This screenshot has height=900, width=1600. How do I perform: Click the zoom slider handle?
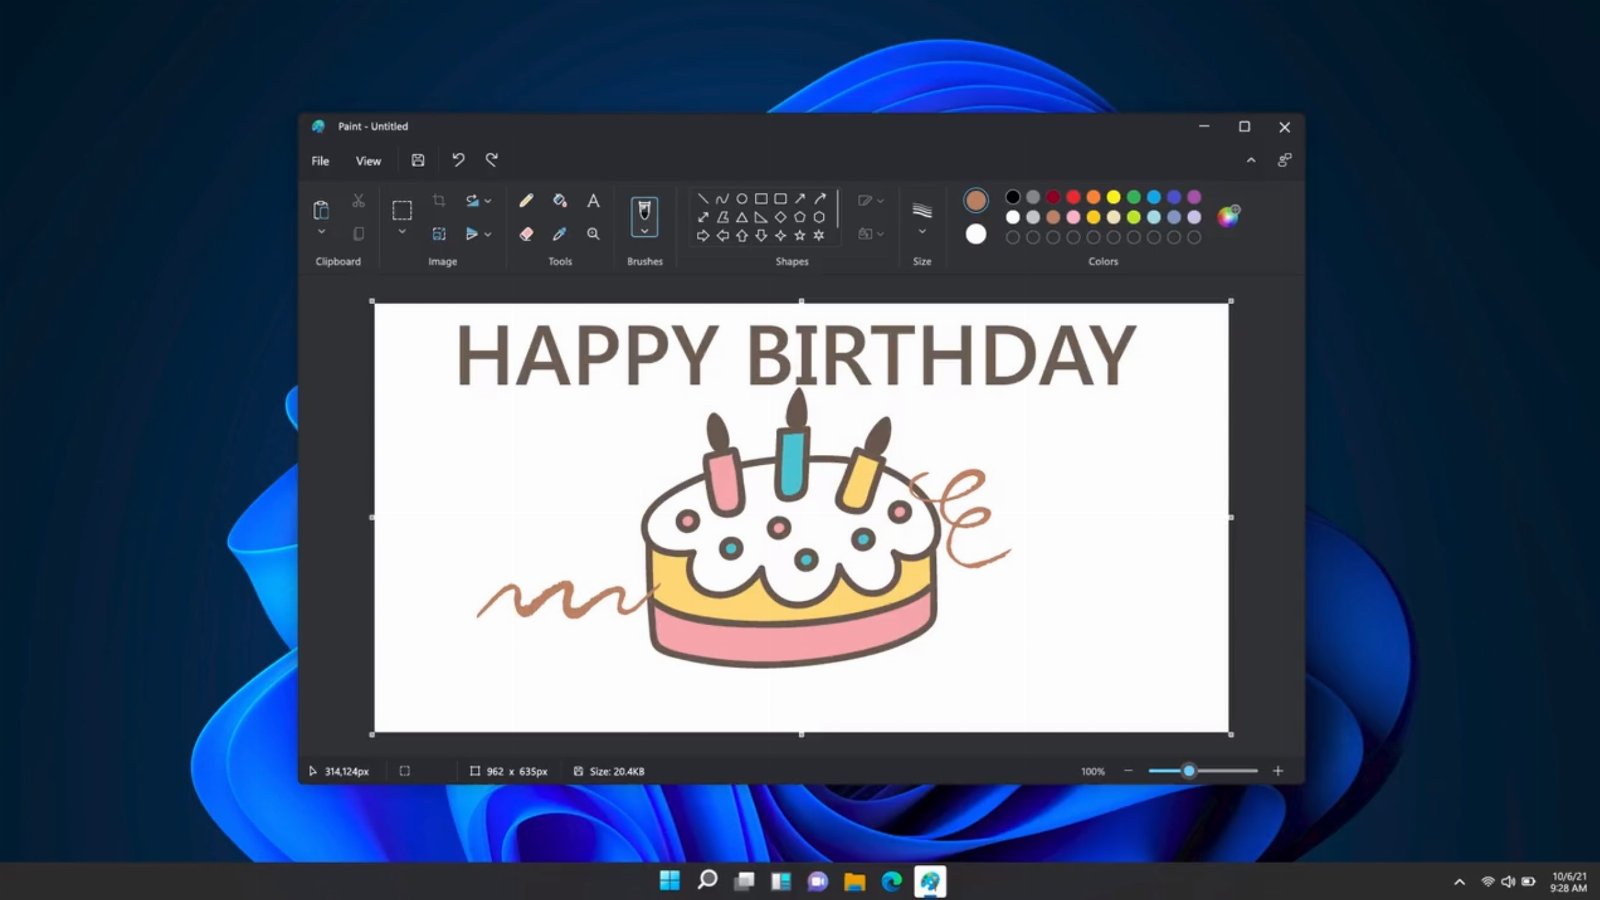[1189, 771]
